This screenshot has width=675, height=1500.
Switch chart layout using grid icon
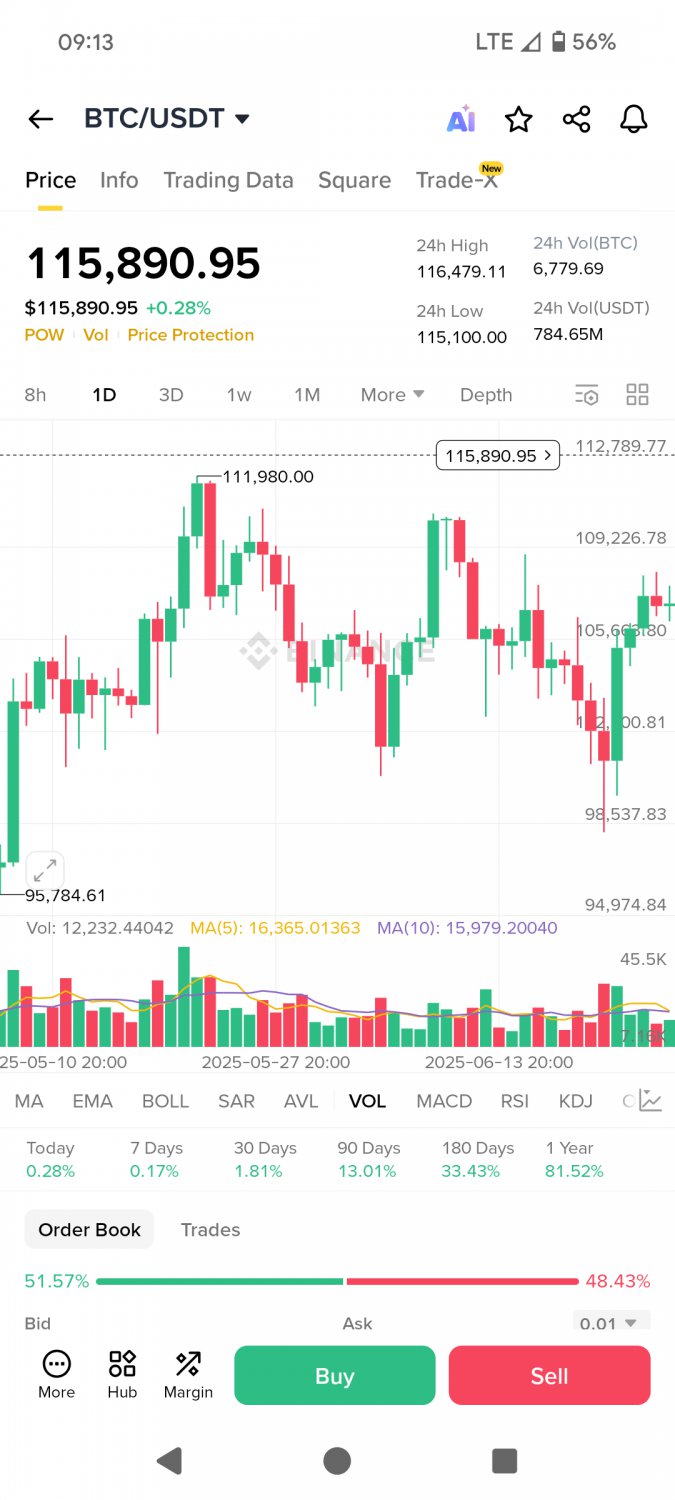click(637, 394)
